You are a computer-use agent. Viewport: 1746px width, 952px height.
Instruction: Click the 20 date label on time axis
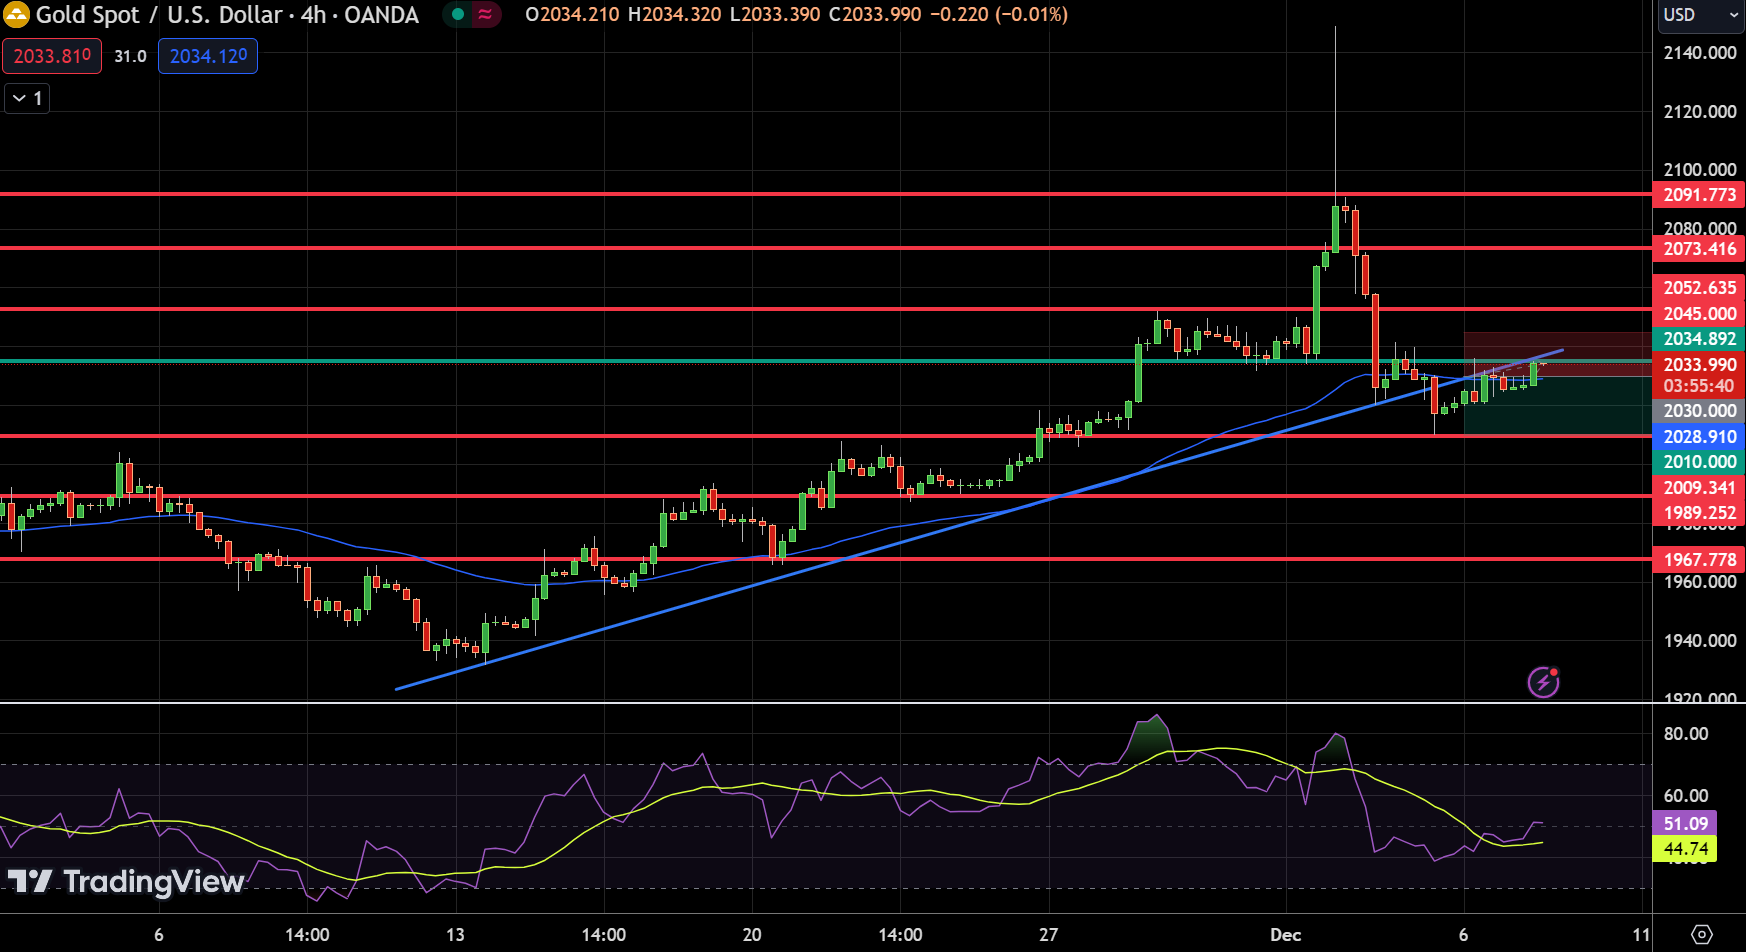tap(752, 935)
